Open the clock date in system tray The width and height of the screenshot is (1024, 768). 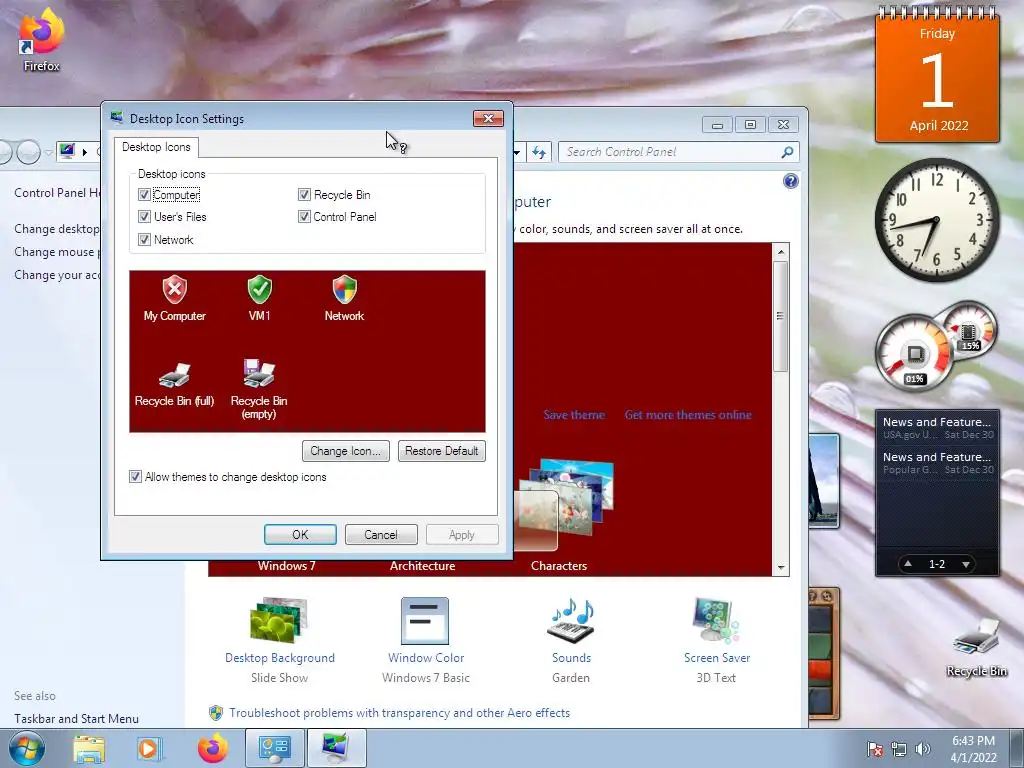click(x=973, y=749)
